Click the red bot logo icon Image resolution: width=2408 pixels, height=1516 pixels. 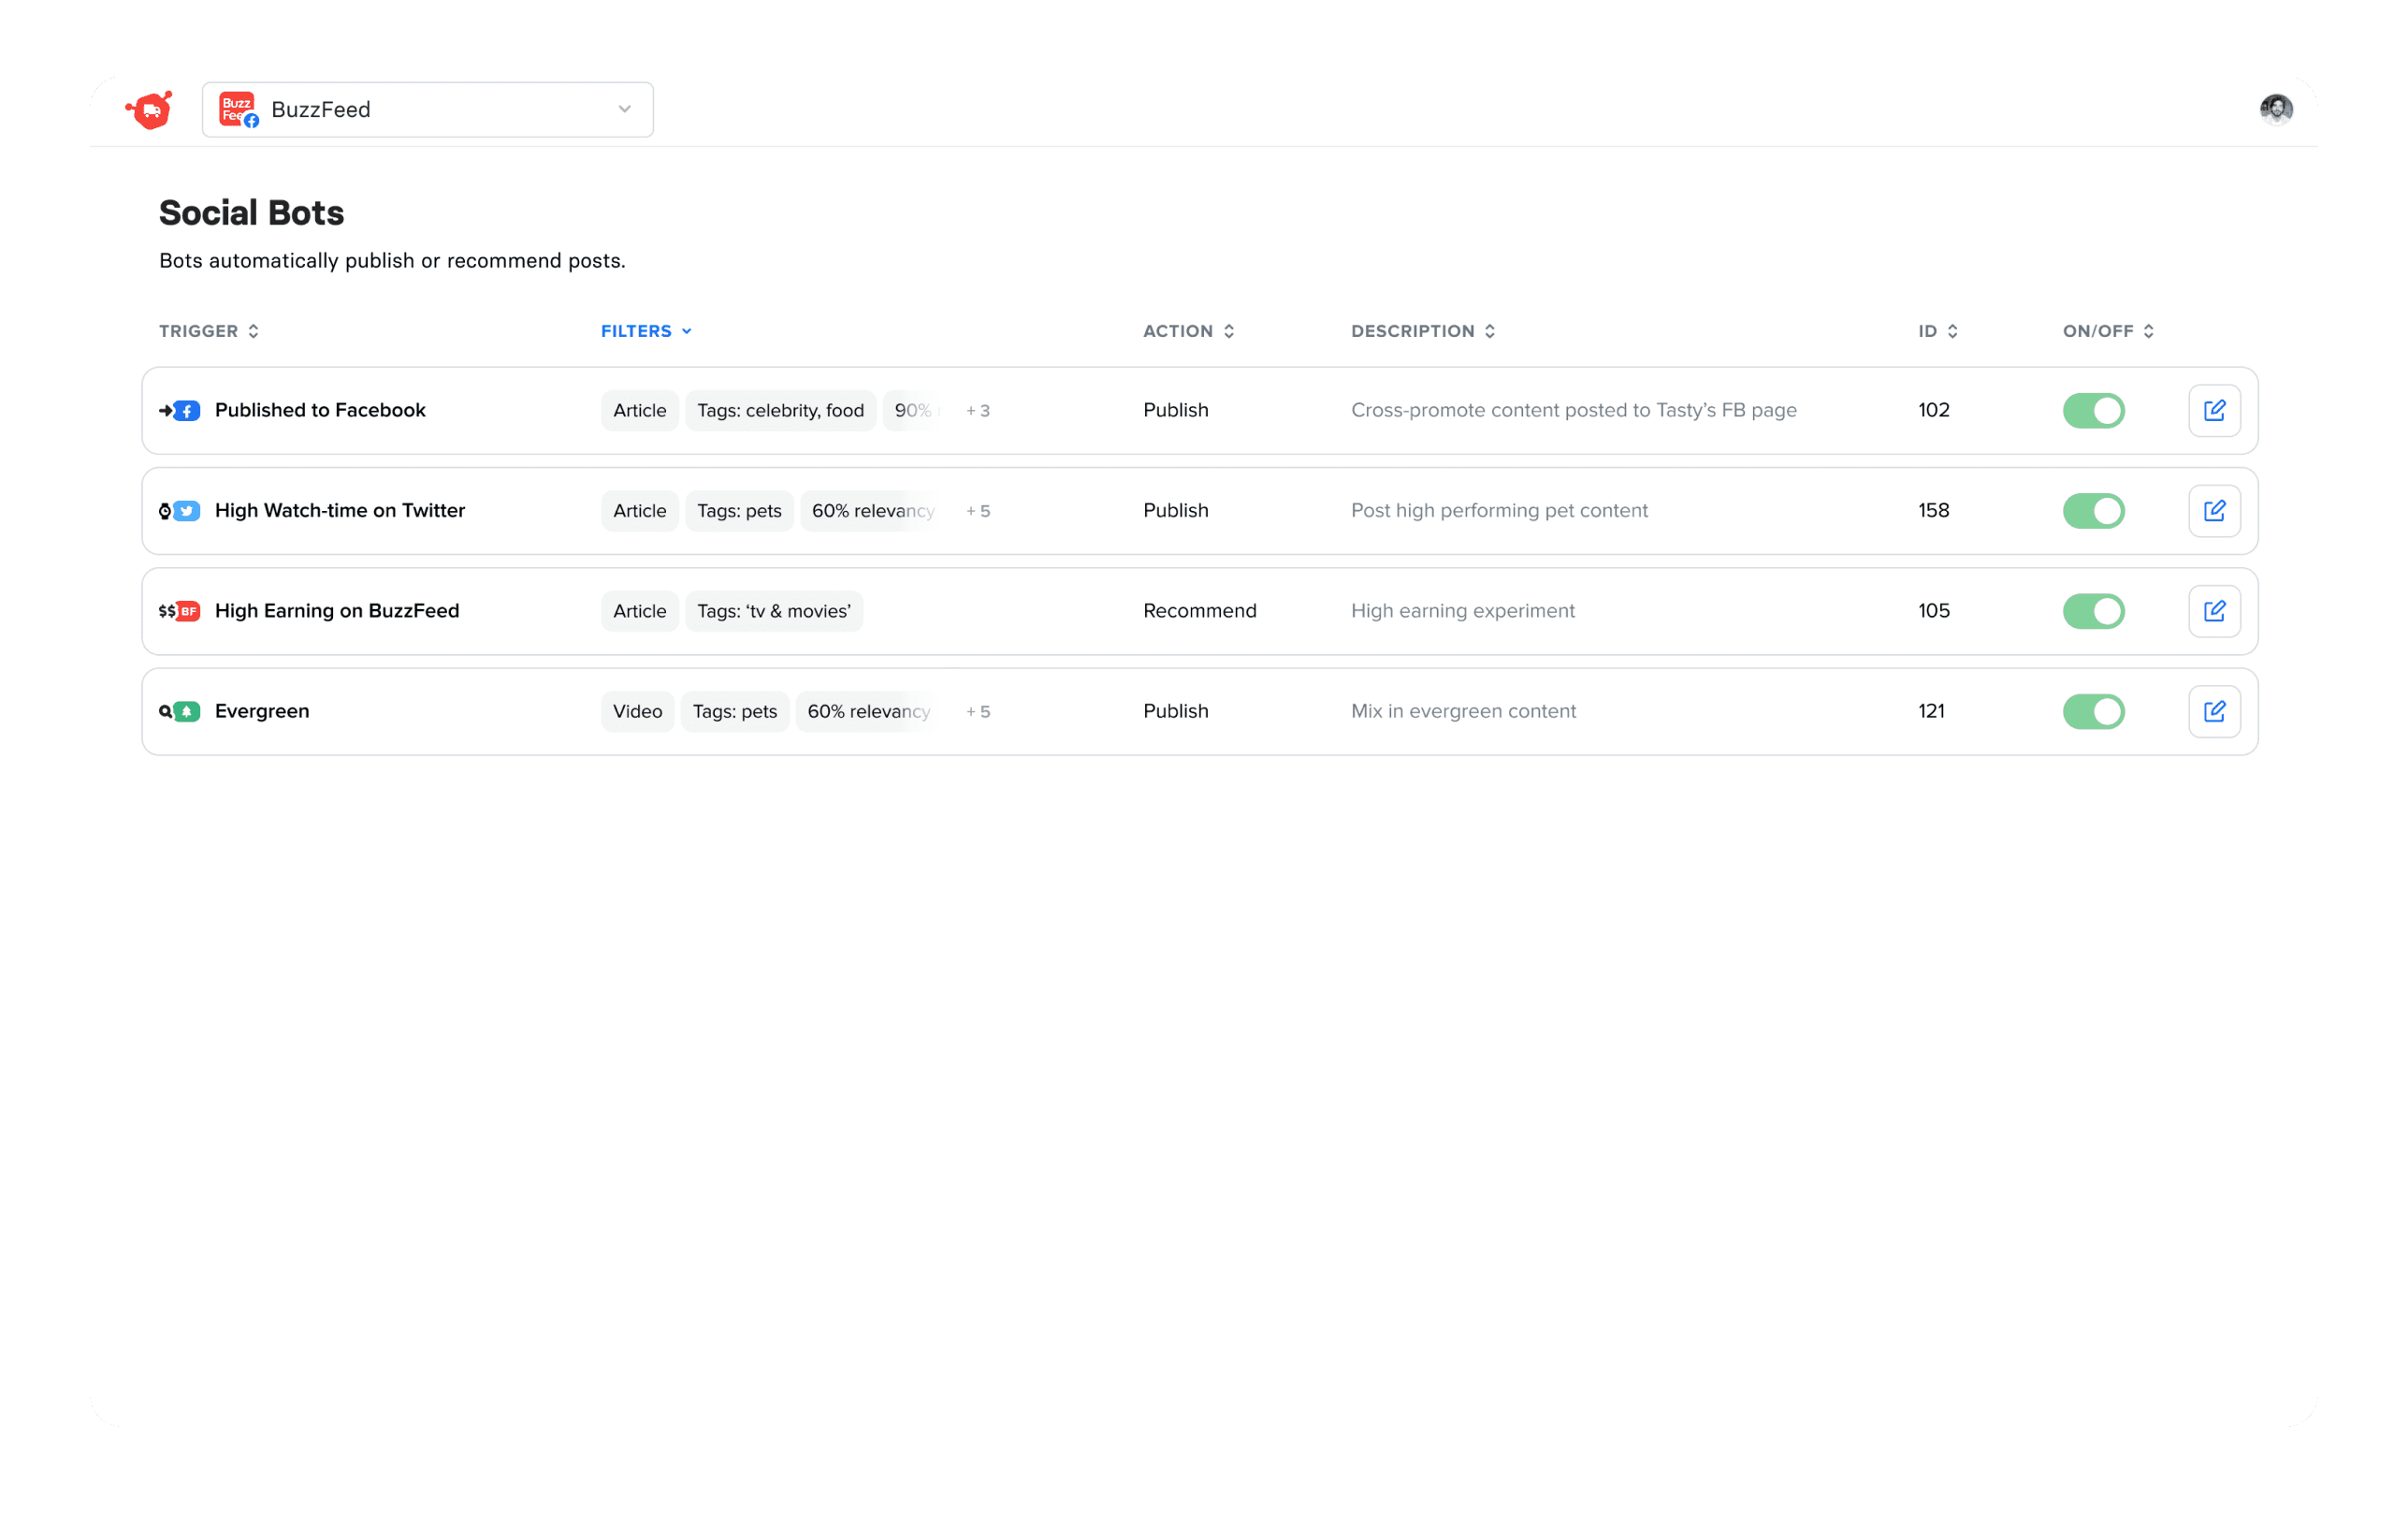149,110
